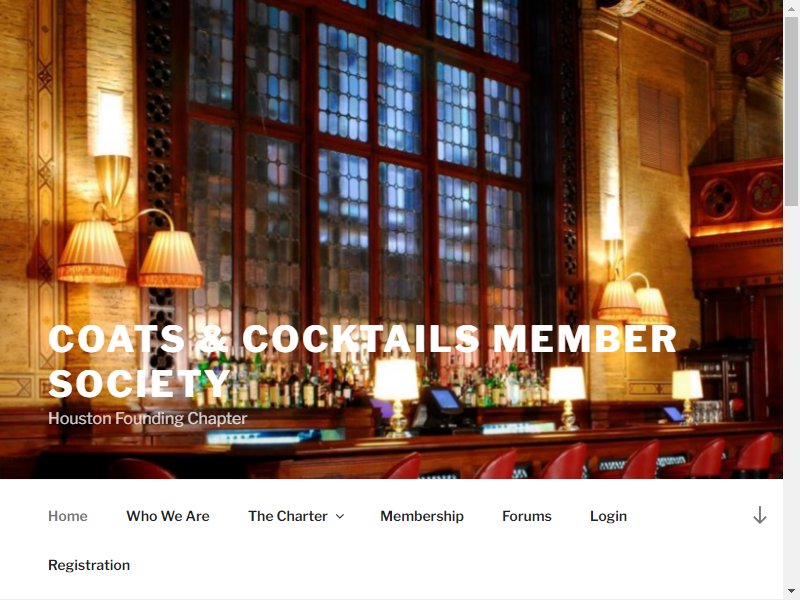This screenshot has width=800, height=600.
Task: Click the liquor bottles behind the bar
Action: 286,383
